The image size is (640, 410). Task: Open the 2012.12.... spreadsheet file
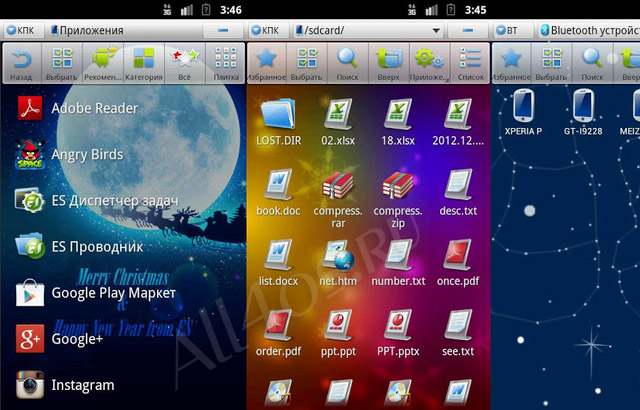tap(458, 122)
